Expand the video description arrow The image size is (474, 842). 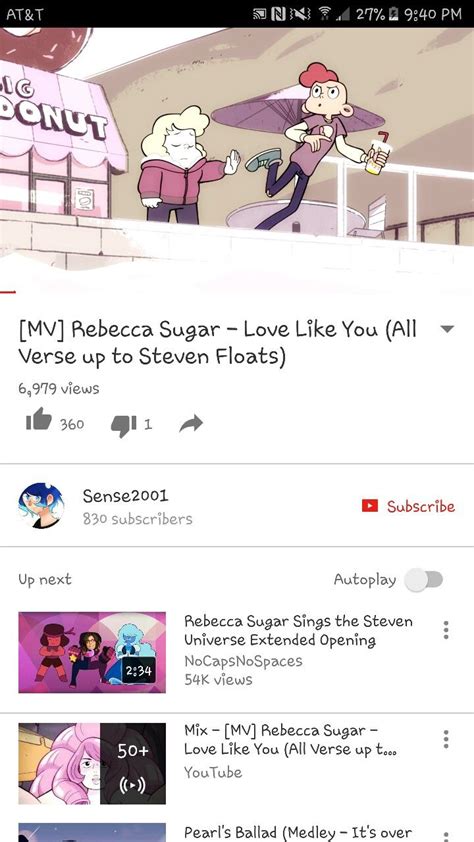coord(447,329)
